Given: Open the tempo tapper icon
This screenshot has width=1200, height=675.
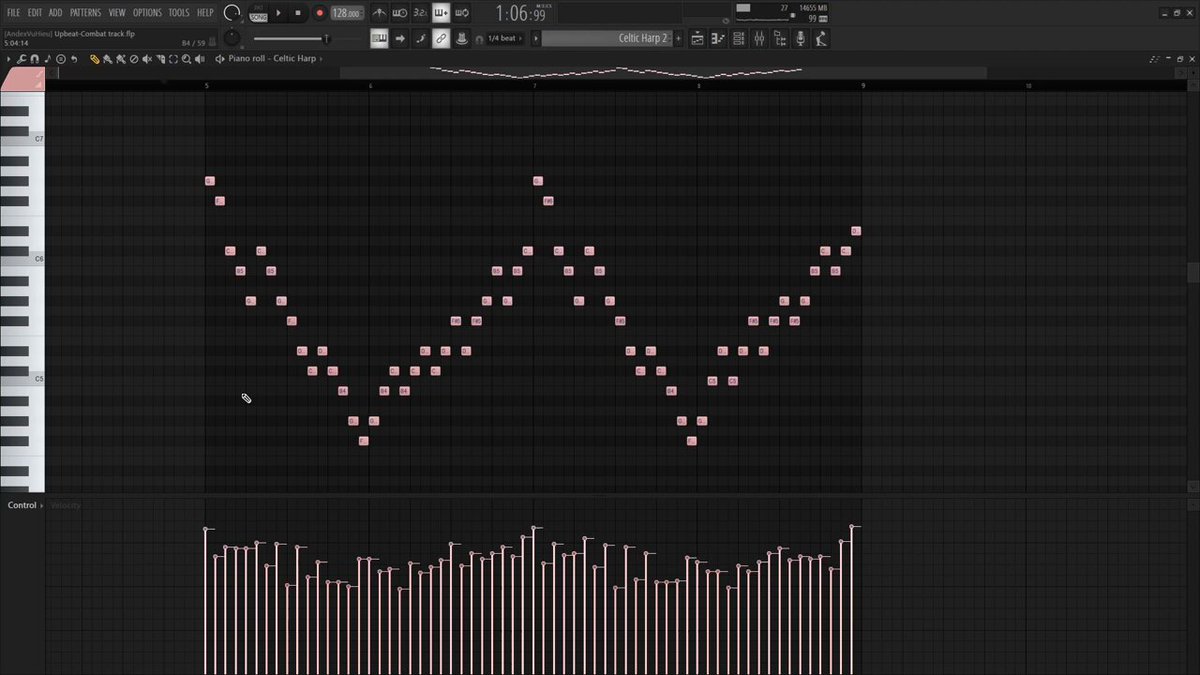Looking at the screenshot, I should tap(820, 39).
